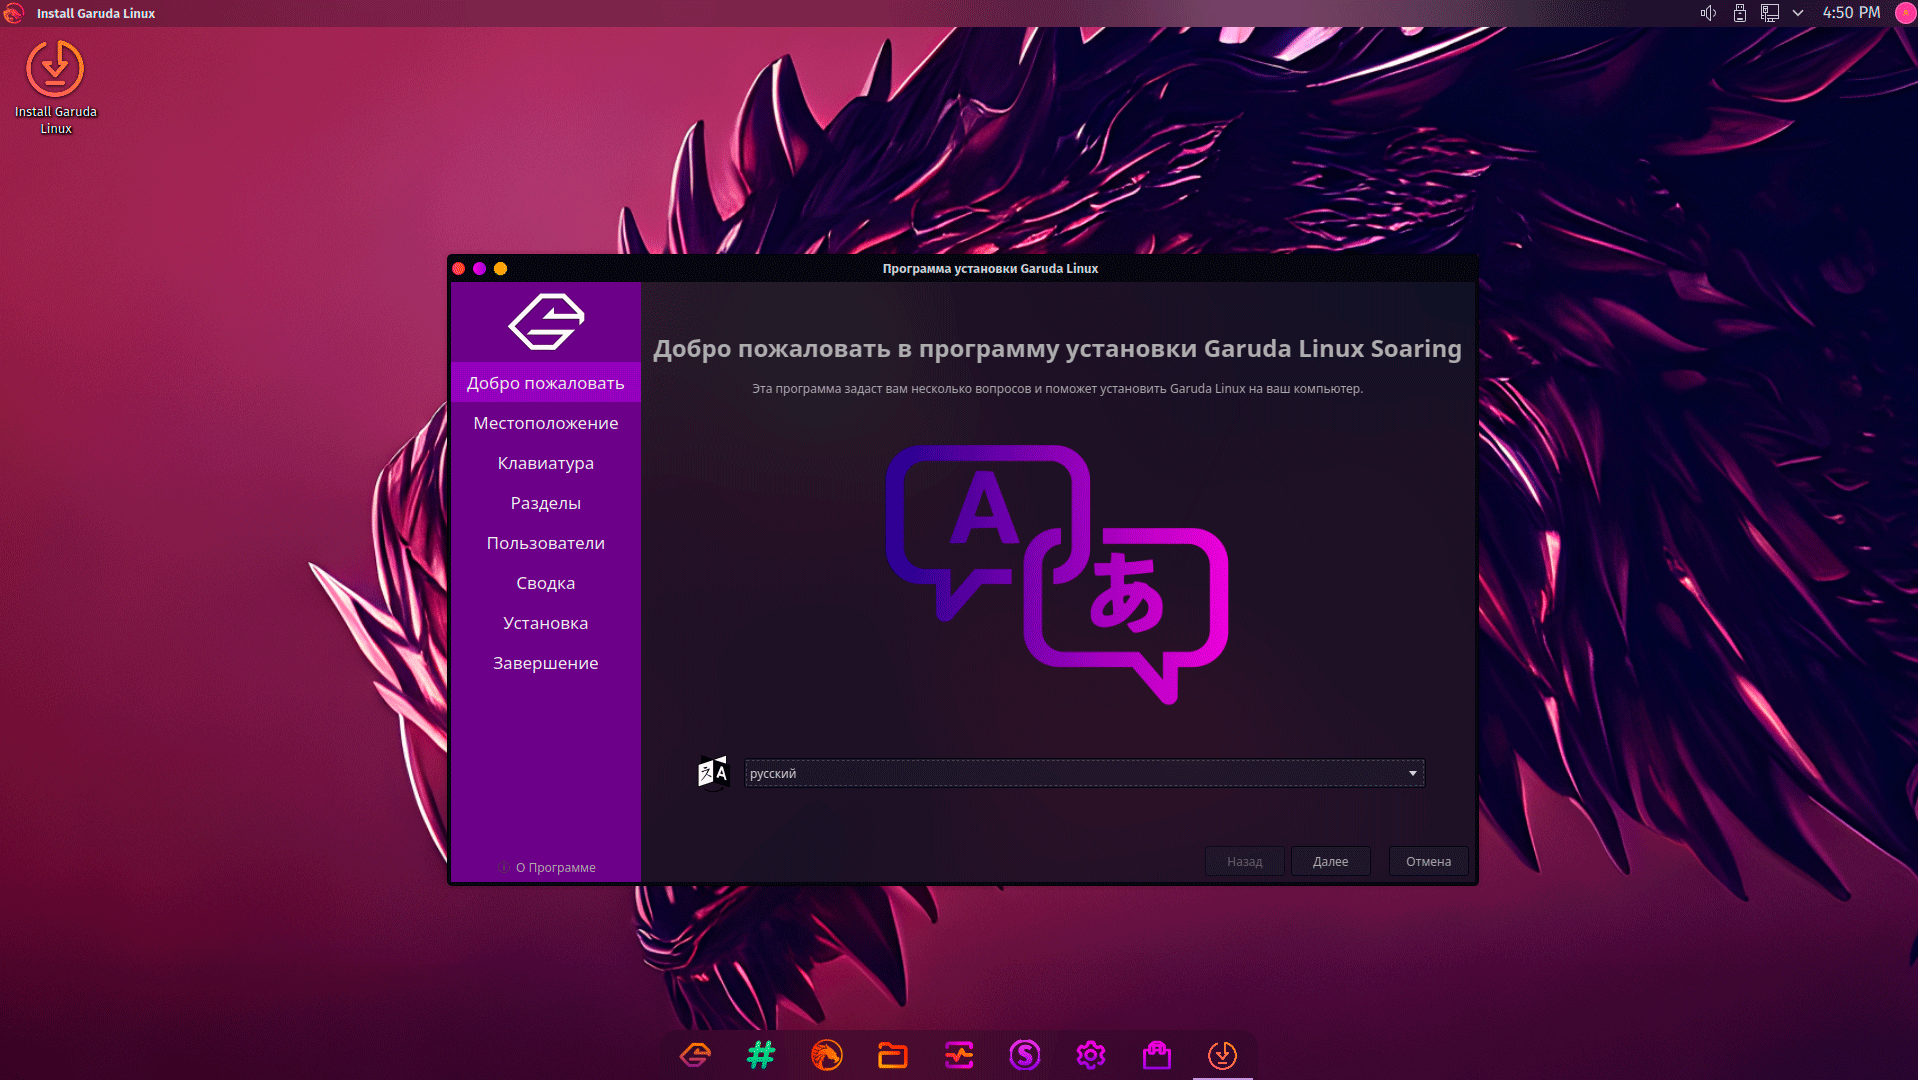1918x1080 pixels.
Task: Click the description text starting Эта программа задаст
Action: coord(1057,389)
